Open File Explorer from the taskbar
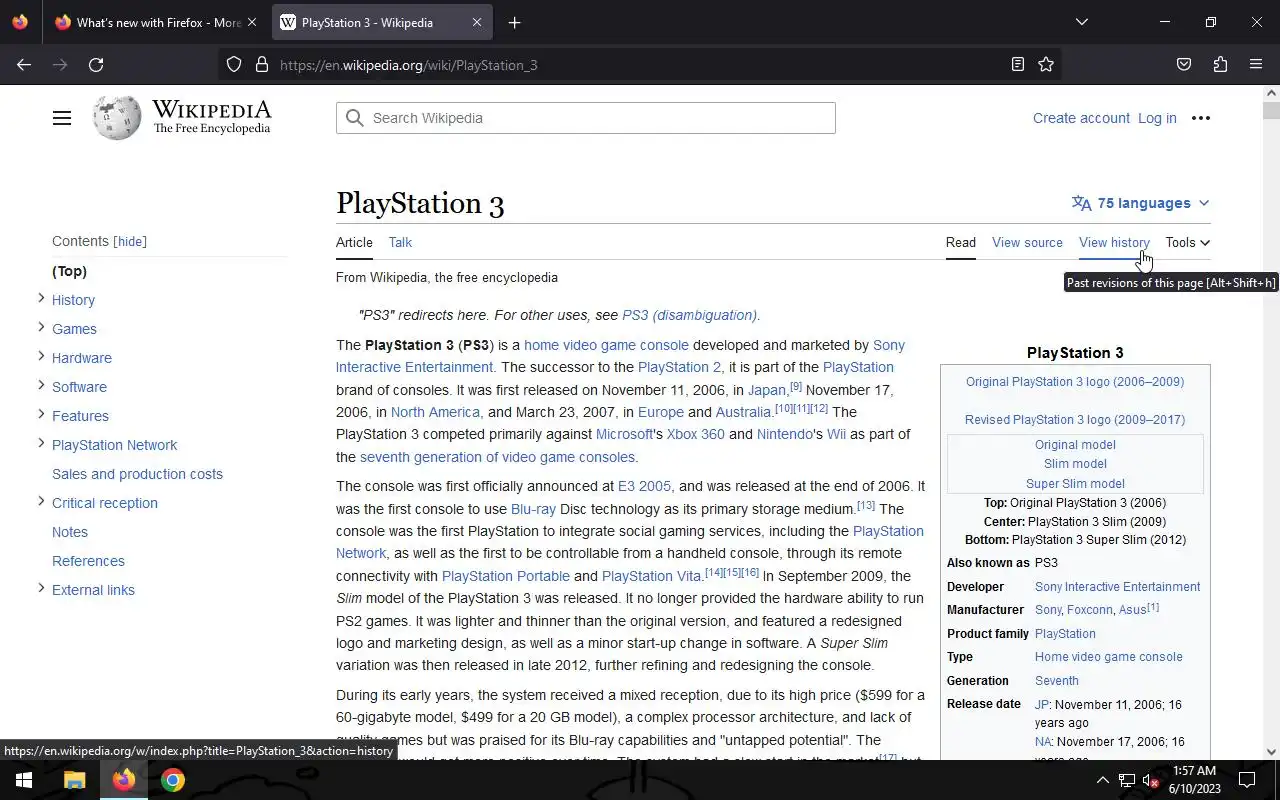This screenshot has width=1280, height=800. click(74, 780)
